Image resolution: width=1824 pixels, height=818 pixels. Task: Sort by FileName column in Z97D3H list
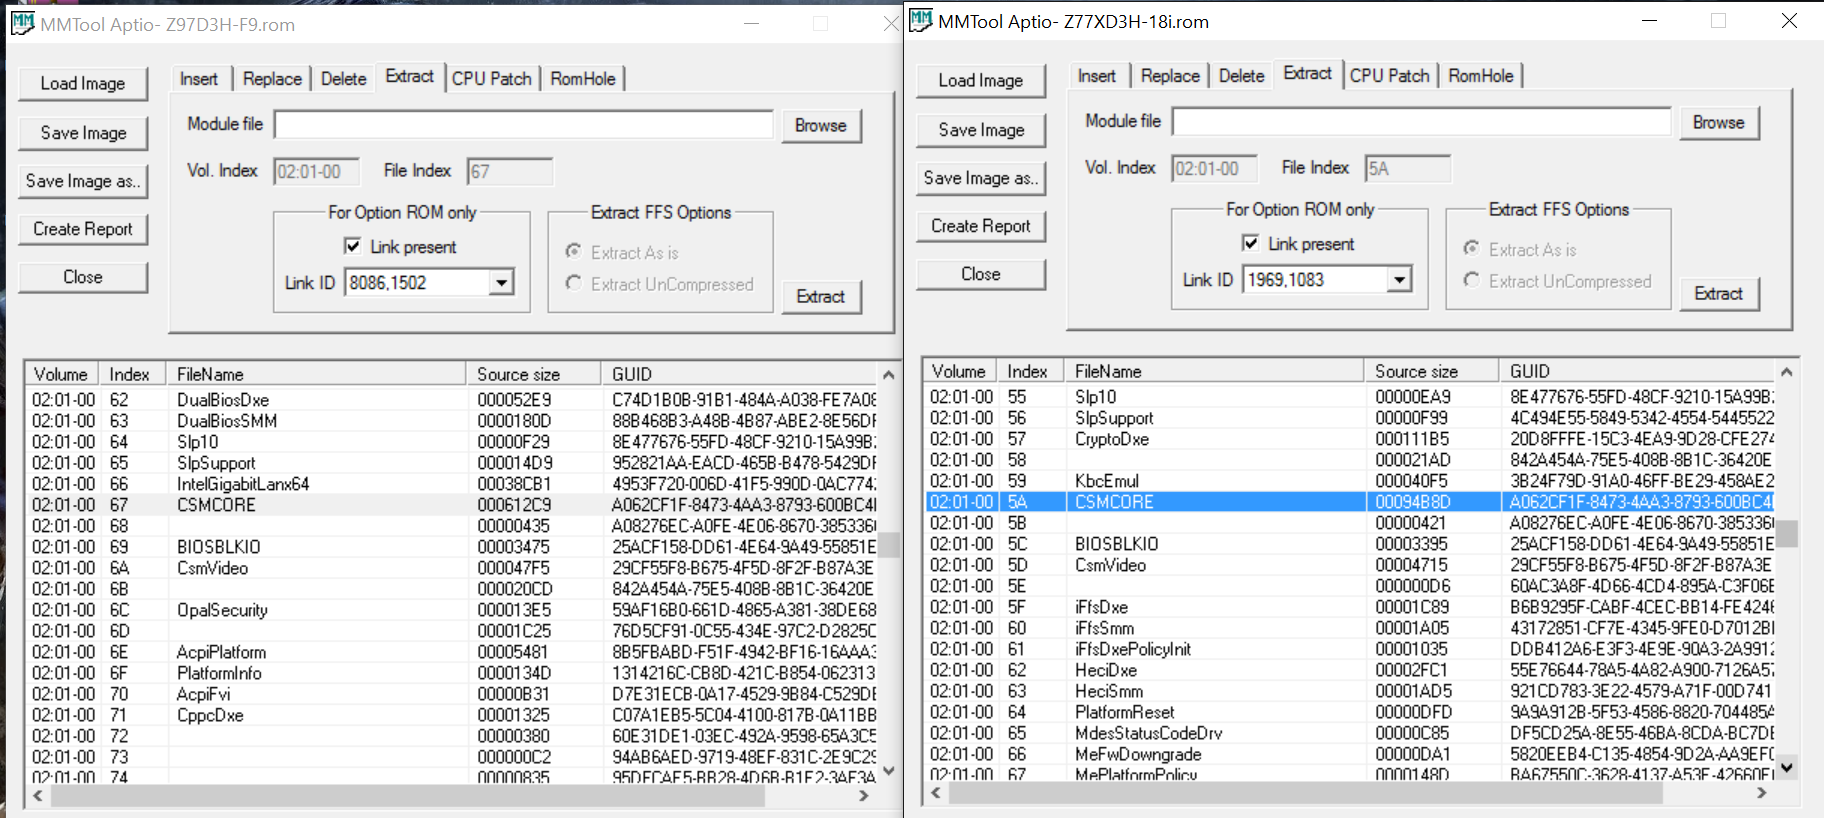(x=316, y=374)
